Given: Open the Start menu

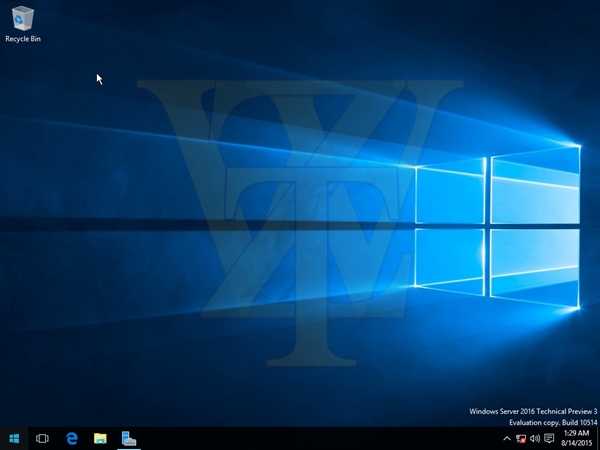Looking at the screenshot, I should point(14,439).
